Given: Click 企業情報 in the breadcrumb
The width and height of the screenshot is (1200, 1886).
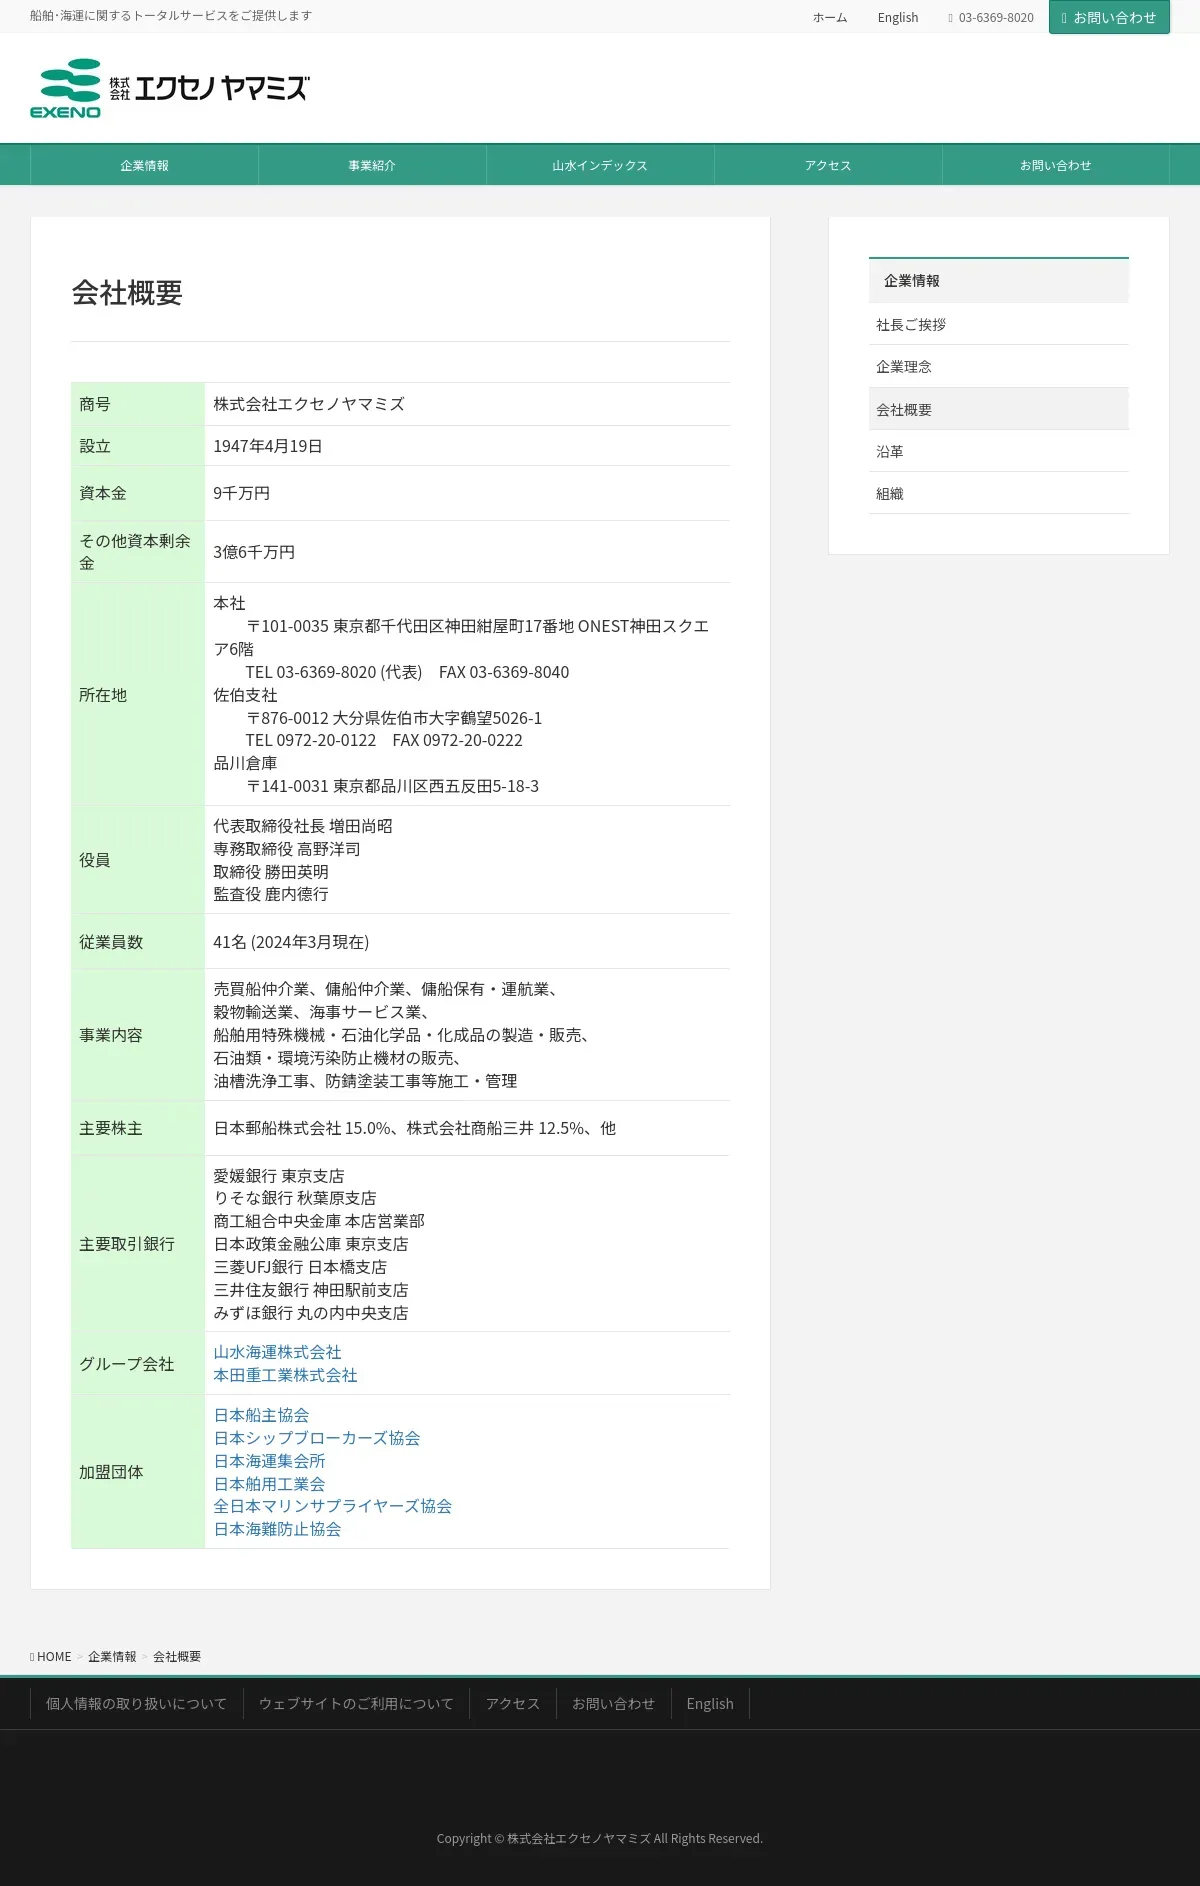Looking at the screenshot, I should (x=112, y=1657).
